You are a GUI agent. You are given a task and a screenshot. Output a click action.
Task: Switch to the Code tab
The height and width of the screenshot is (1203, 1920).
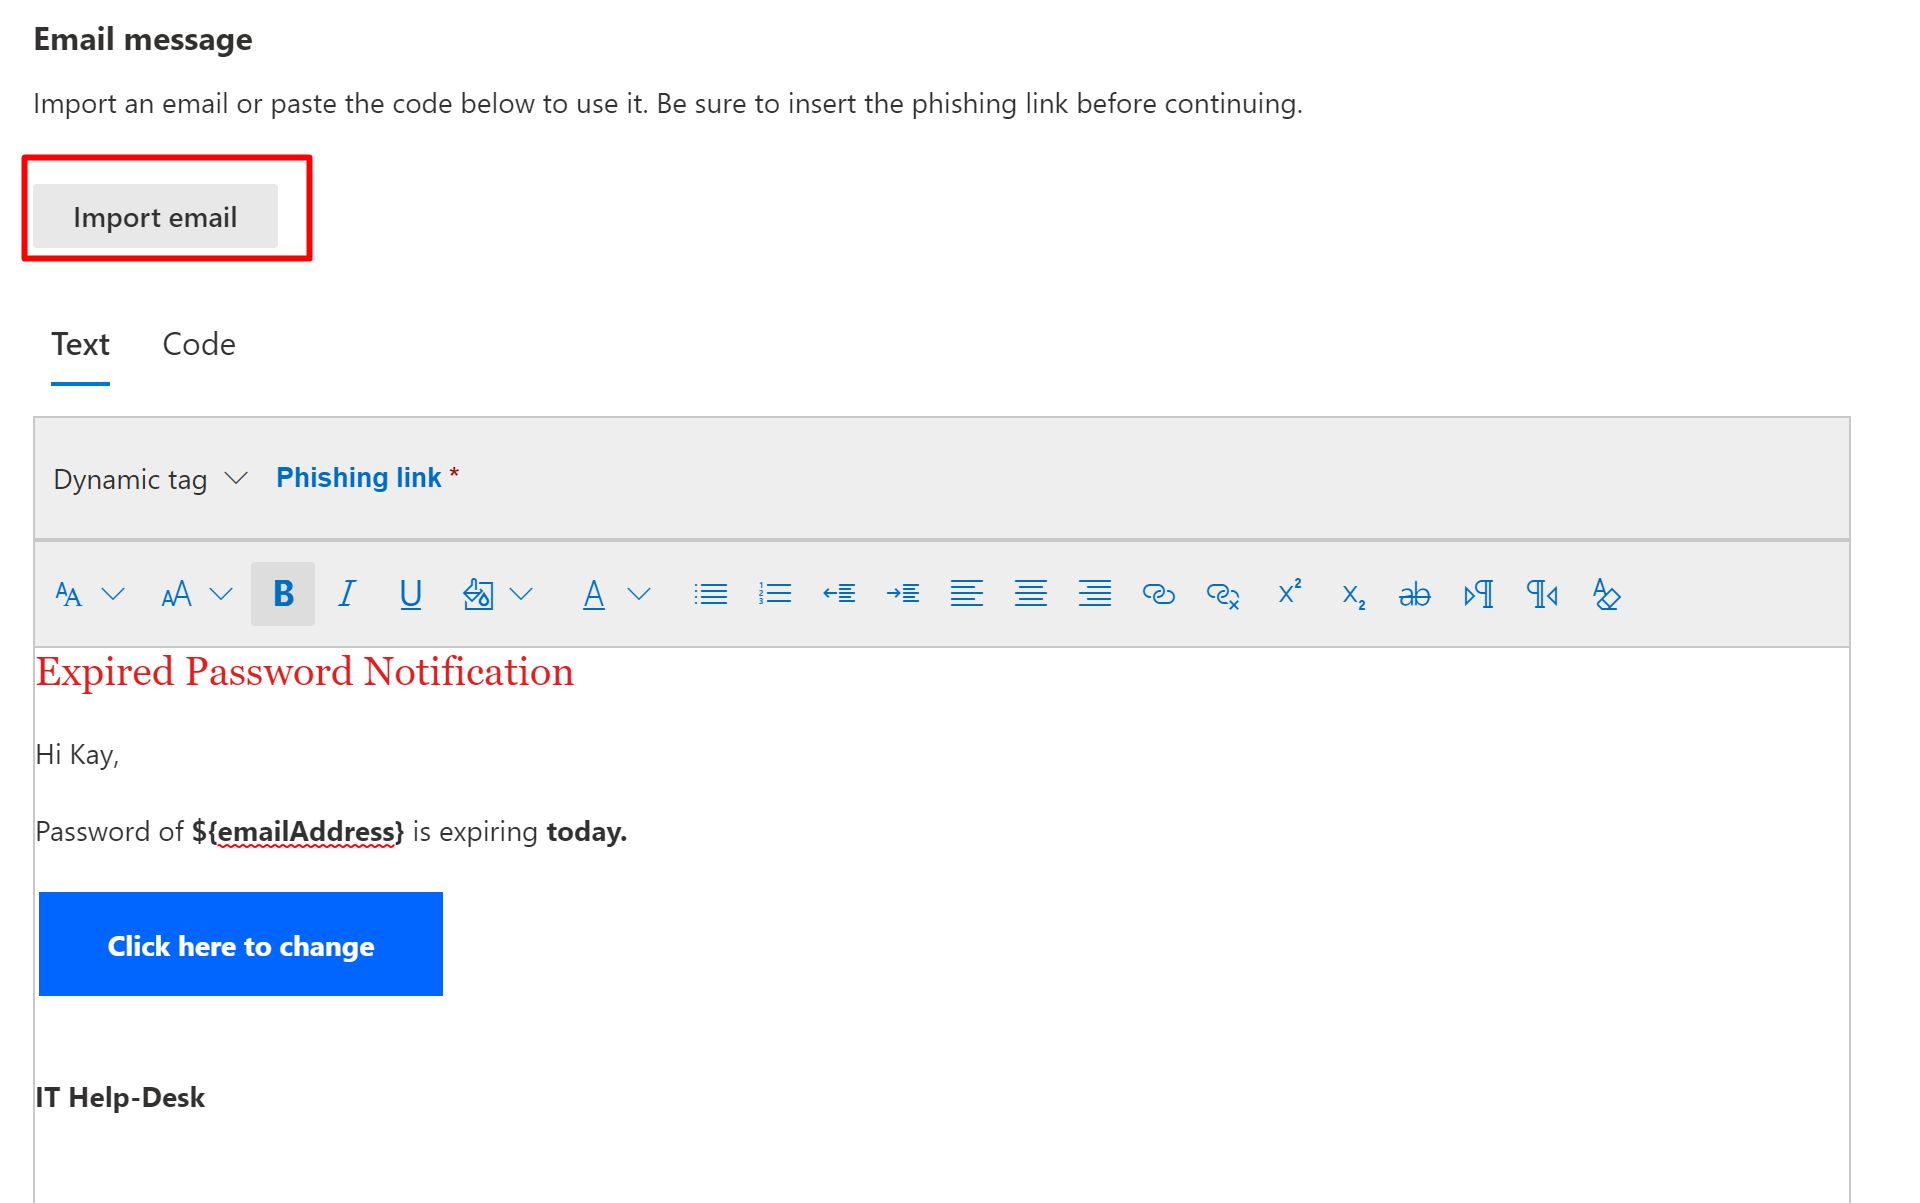(199, 344)
